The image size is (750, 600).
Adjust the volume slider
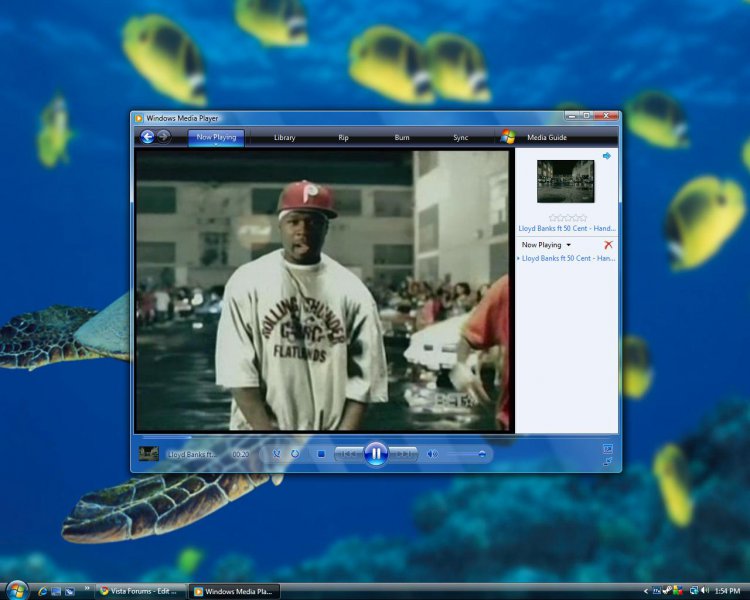tap(467, 454)
